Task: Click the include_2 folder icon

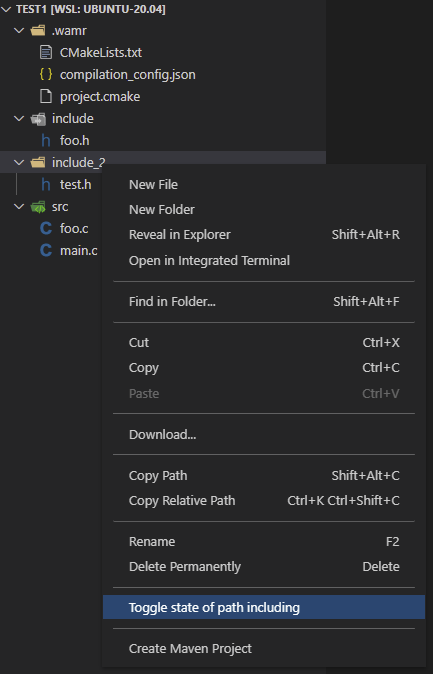Action: pyautogui.click(x=38, y=162)
